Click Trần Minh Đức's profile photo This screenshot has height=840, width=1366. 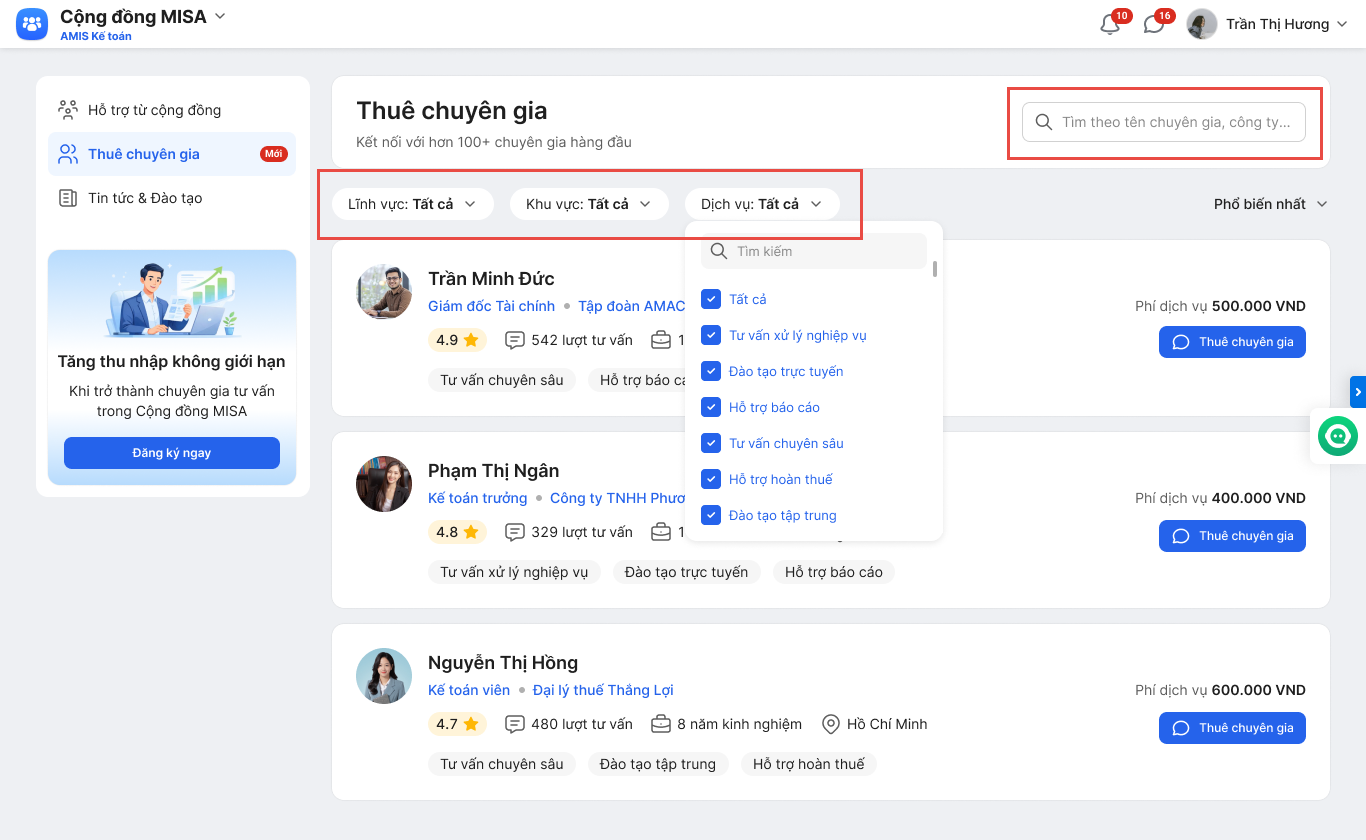point(384,292)
